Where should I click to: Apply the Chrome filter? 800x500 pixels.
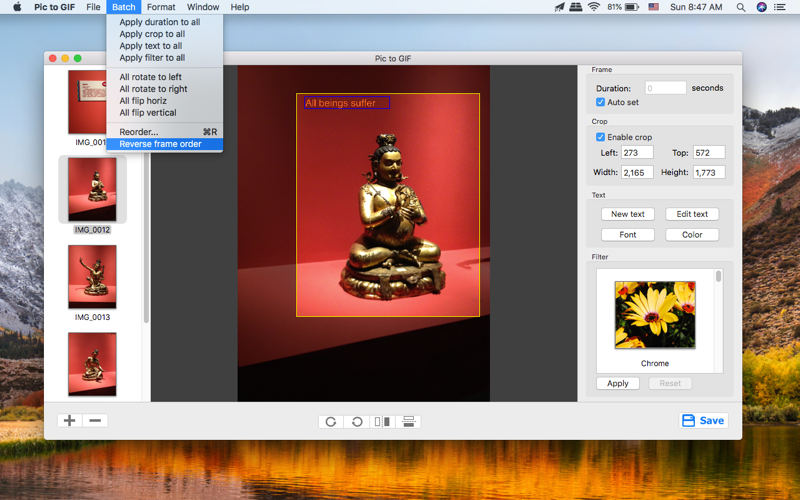tap(618, 383)
